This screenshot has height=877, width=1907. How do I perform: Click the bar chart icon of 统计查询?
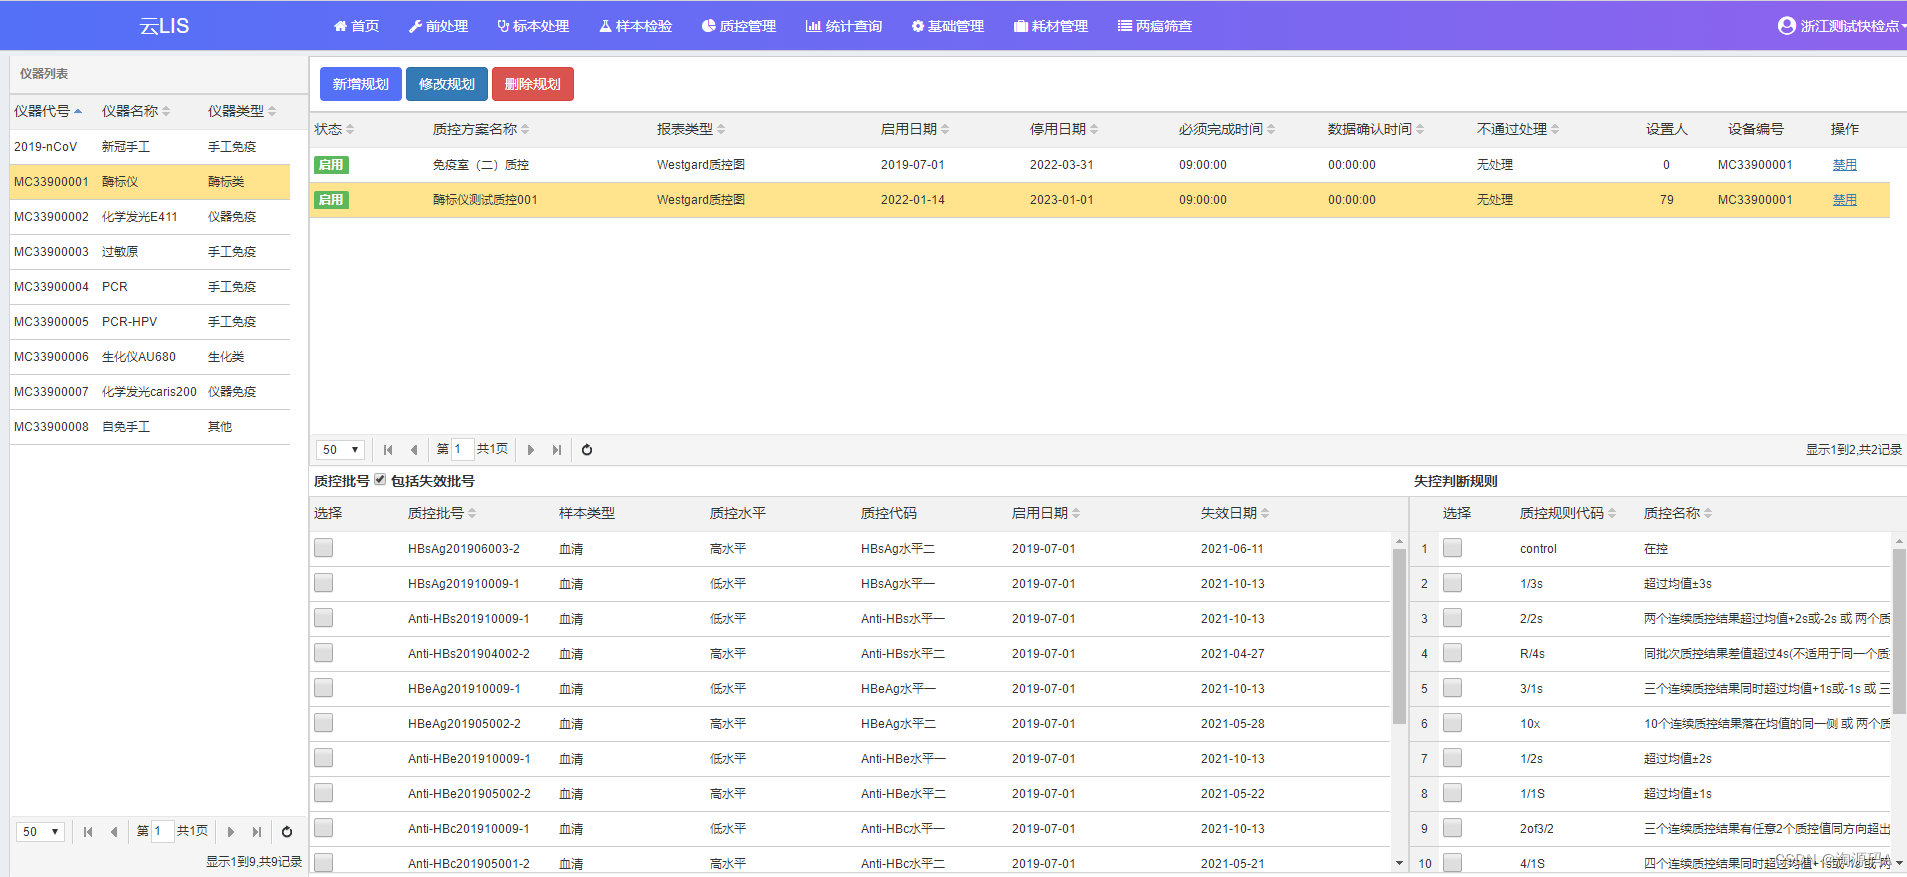(x=813, y=26)
